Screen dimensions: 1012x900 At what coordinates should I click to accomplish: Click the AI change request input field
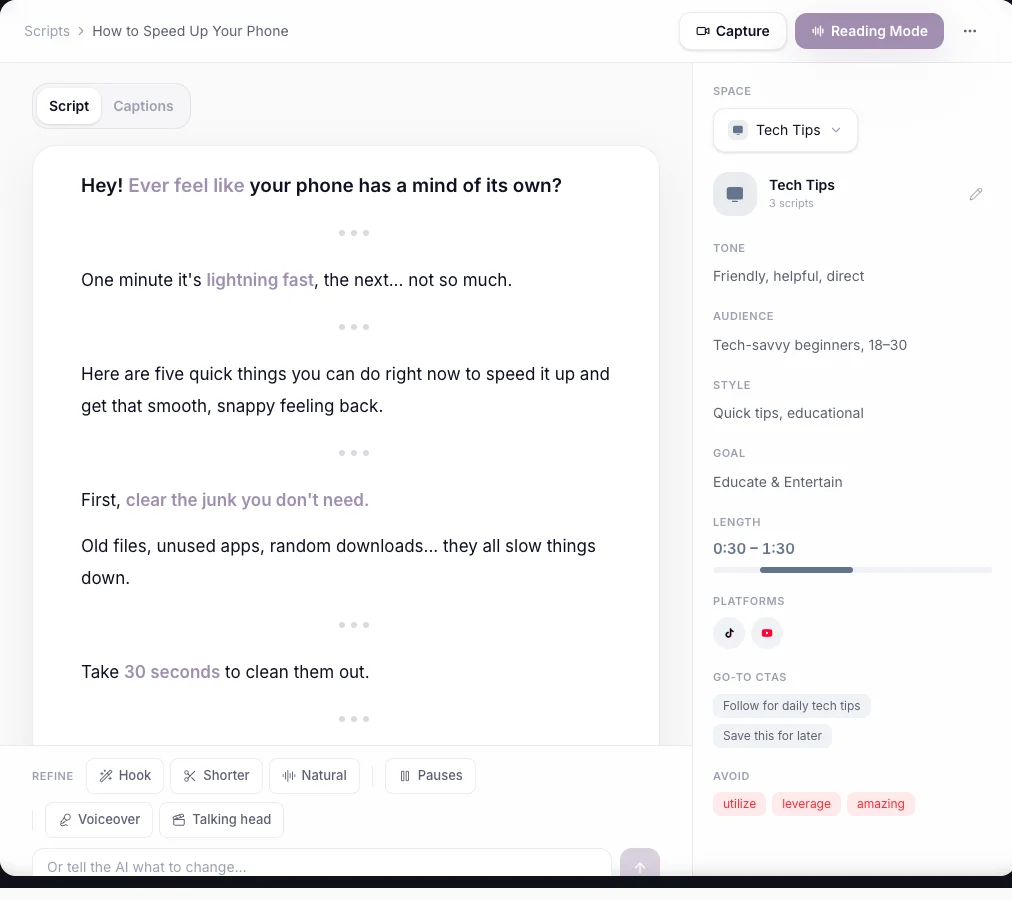tap(321, 865)
